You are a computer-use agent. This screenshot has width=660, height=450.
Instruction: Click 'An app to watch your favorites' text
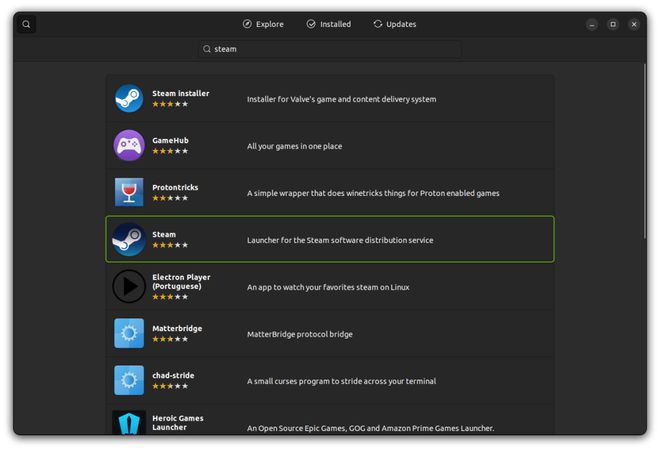tap(328, 288)
